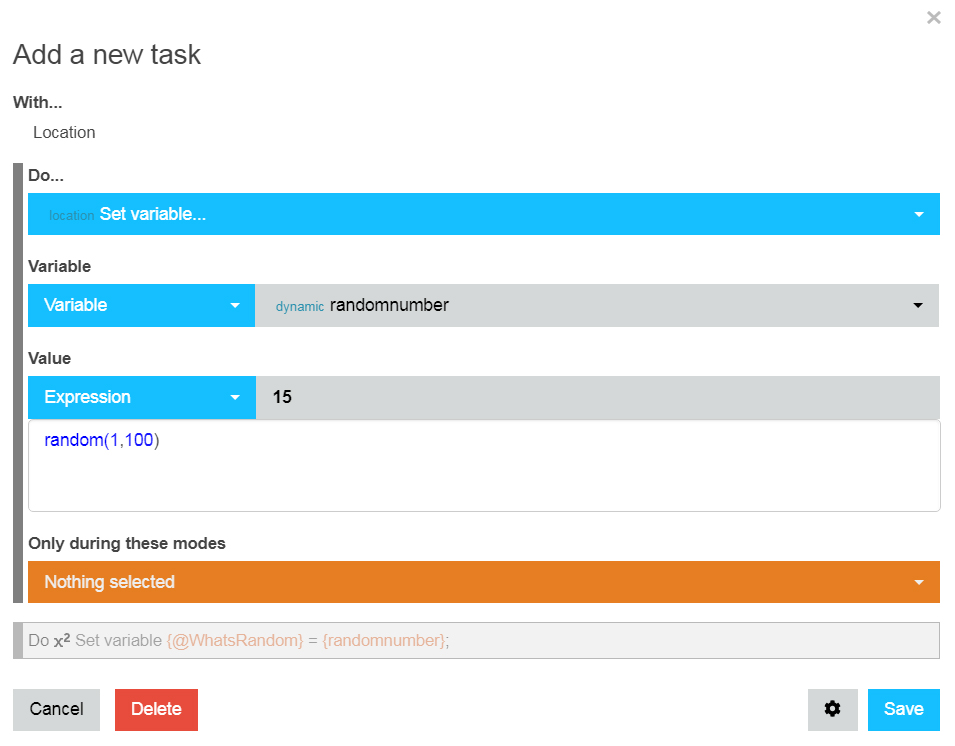Viewport: 955px width, 746px height.
Task: Expand the Expression value type dropdown
Action: pos(141,397)
